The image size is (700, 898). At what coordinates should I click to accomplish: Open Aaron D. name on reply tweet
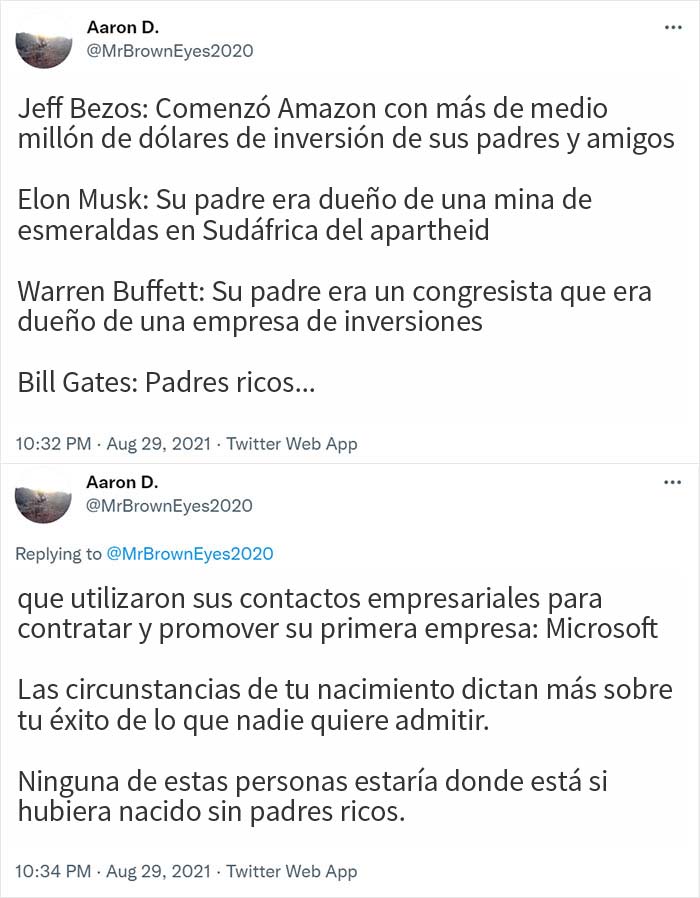click(x=122, y=483)
